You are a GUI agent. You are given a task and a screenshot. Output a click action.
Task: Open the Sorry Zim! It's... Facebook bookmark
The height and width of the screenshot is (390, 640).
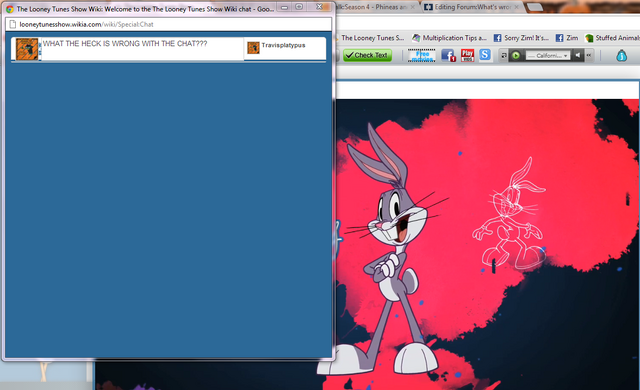point(521,38)
